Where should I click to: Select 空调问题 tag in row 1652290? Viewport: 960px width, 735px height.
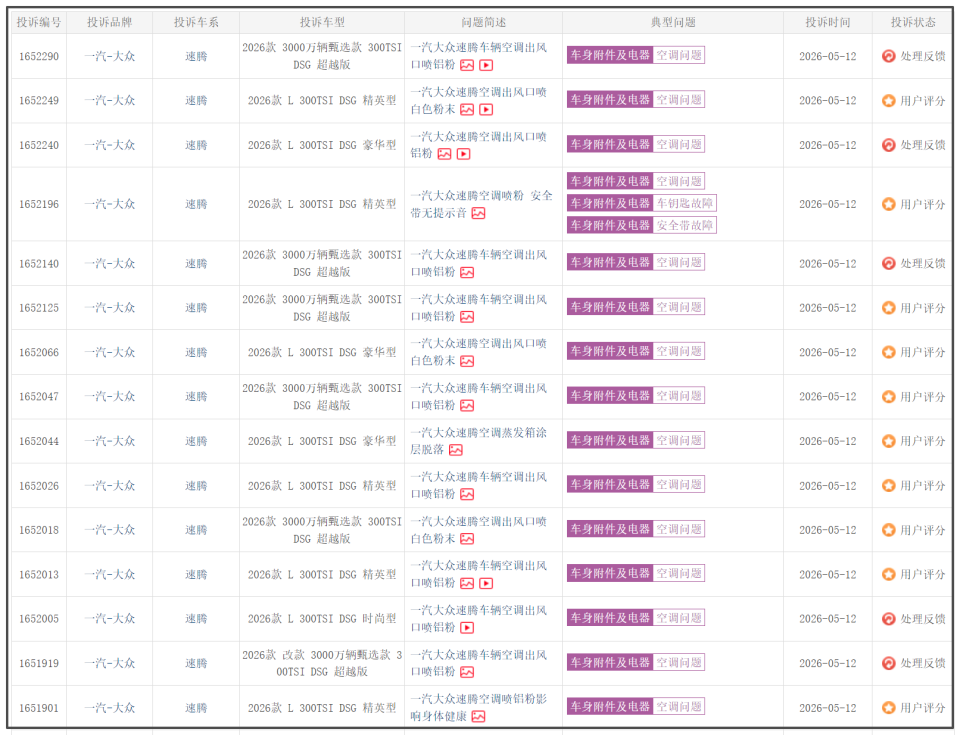(x=679, y=55)
